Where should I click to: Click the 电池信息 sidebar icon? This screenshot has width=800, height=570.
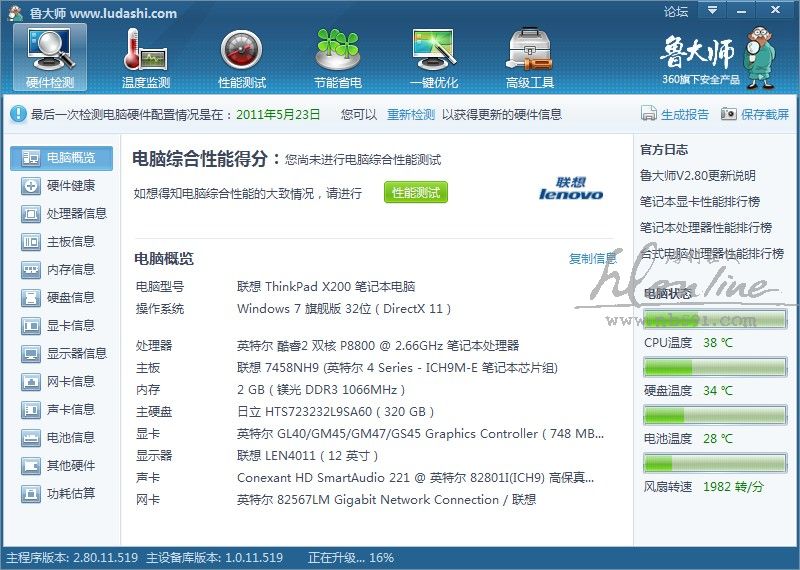31,438
